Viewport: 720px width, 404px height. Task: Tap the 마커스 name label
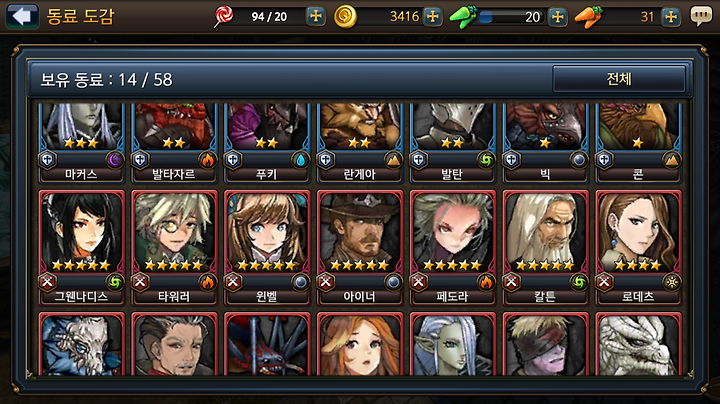pos(81,174)
